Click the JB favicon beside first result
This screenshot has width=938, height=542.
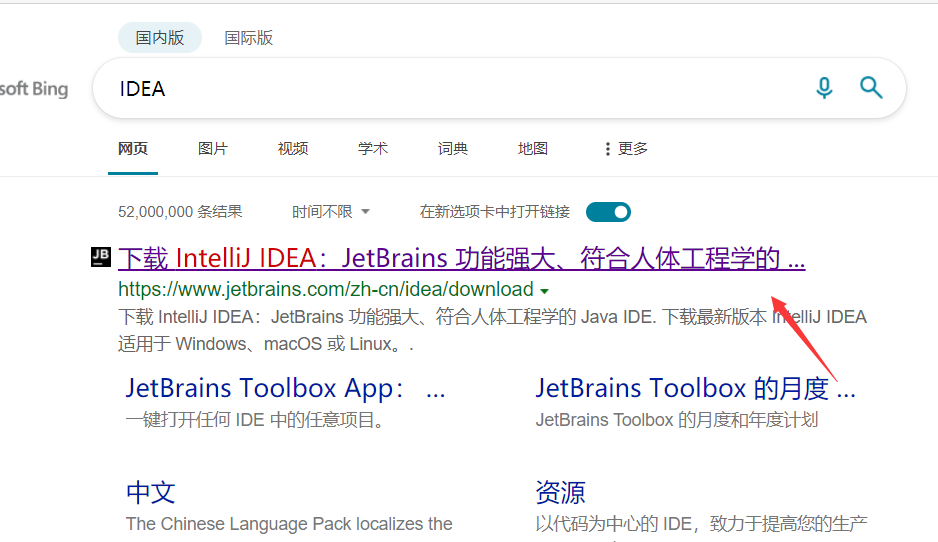click(100, 257)
